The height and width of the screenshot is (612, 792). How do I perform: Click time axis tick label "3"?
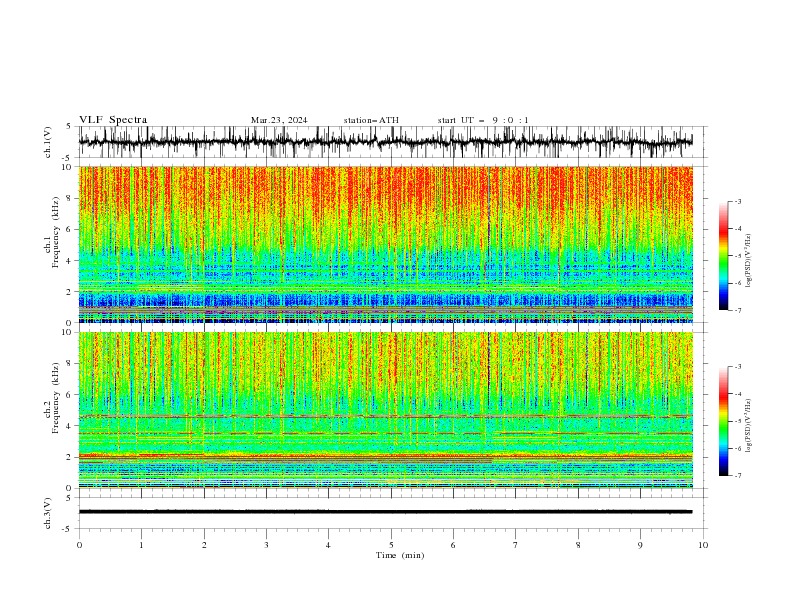pos(266,545)
